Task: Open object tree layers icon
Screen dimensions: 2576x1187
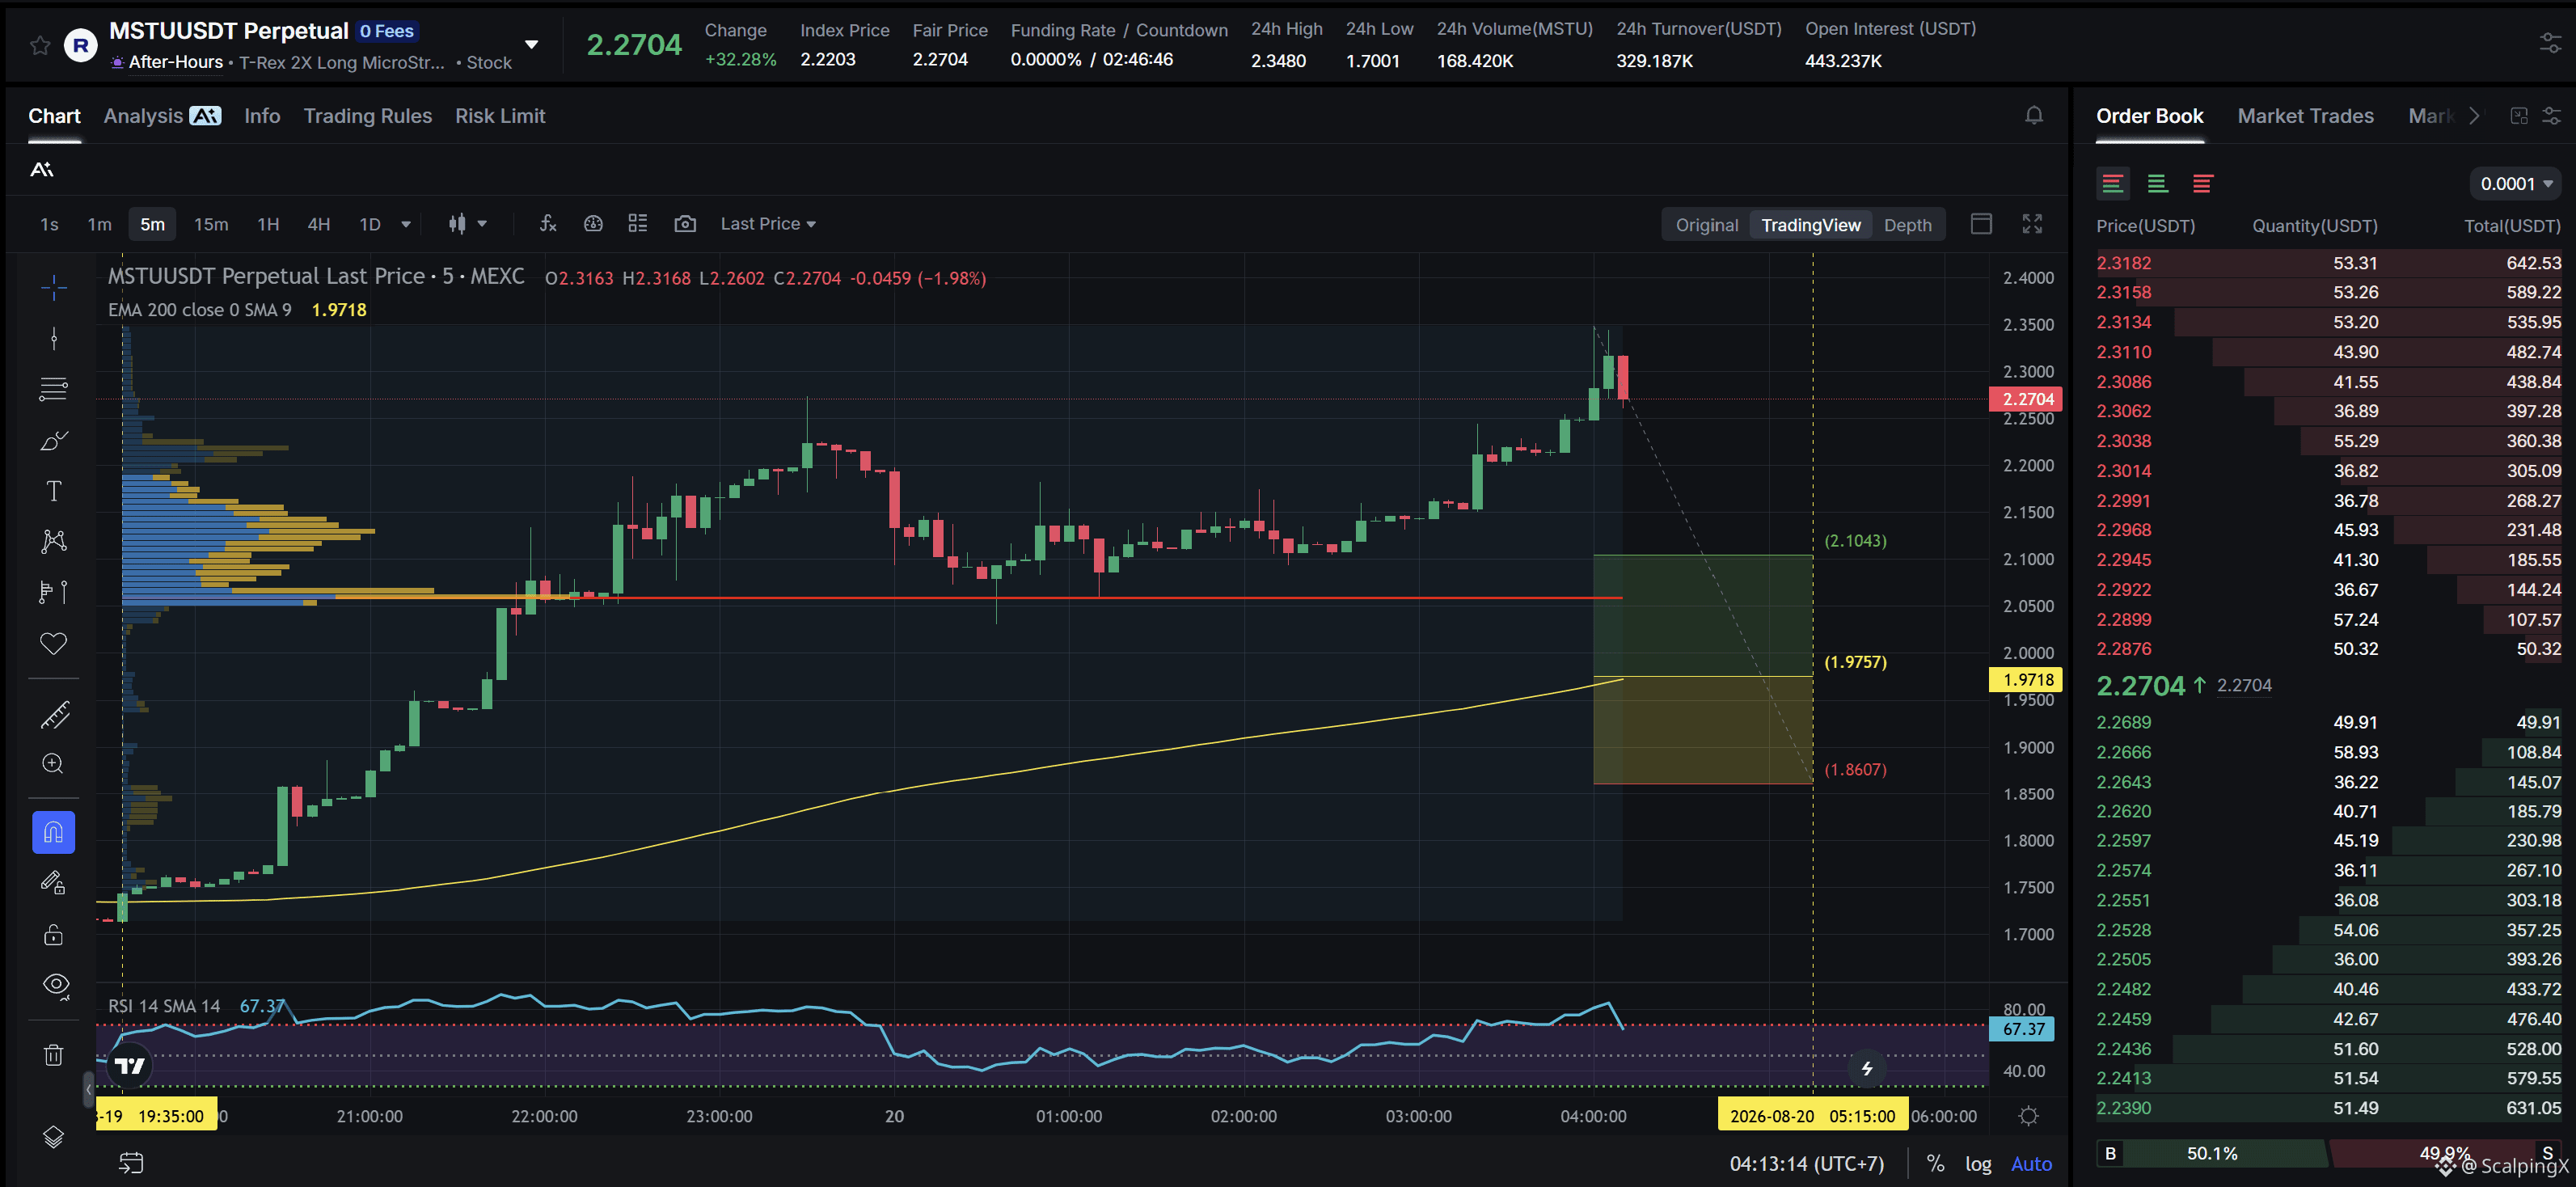Action: [54, 1137]
